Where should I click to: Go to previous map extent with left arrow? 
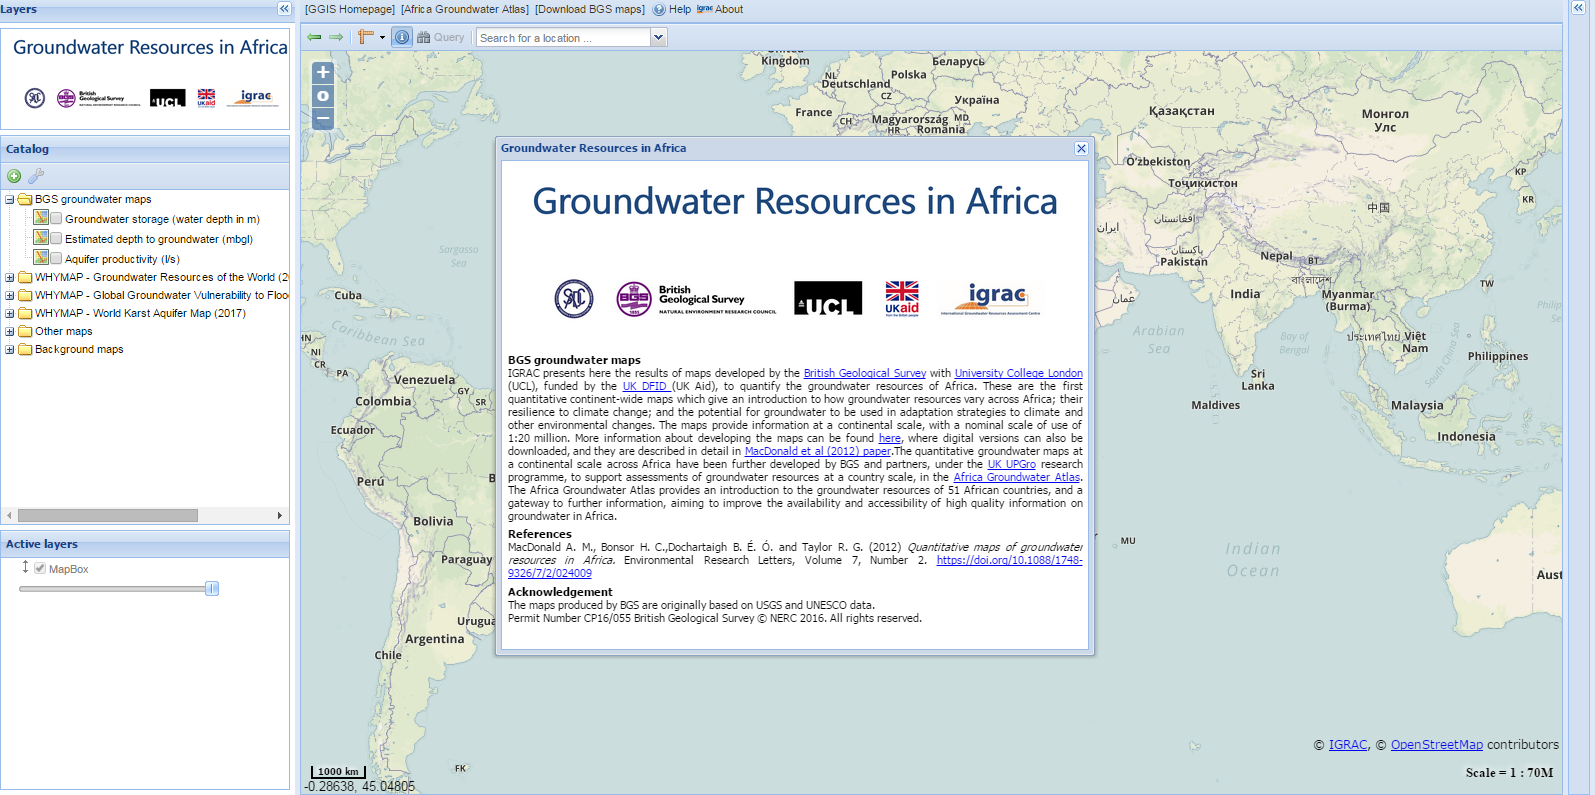(x=314, y=37)
